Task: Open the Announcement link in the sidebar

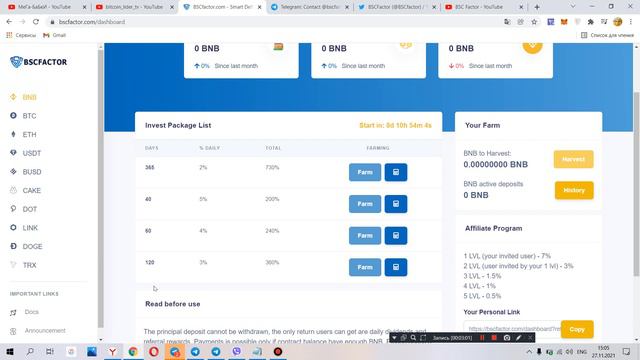Action: pyautogui.click(x=44, y=331)
